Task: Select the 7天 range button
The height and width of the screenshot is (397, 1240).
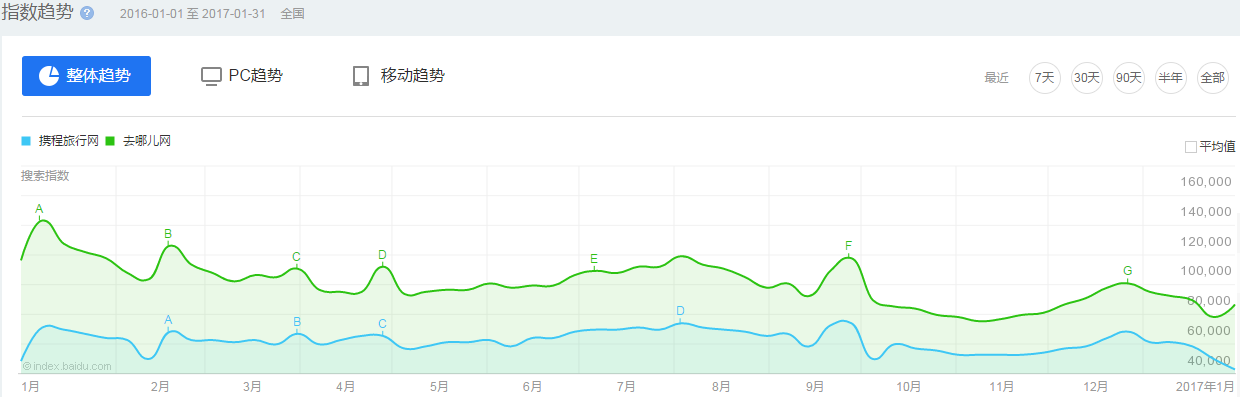Action: [1044, 78]
